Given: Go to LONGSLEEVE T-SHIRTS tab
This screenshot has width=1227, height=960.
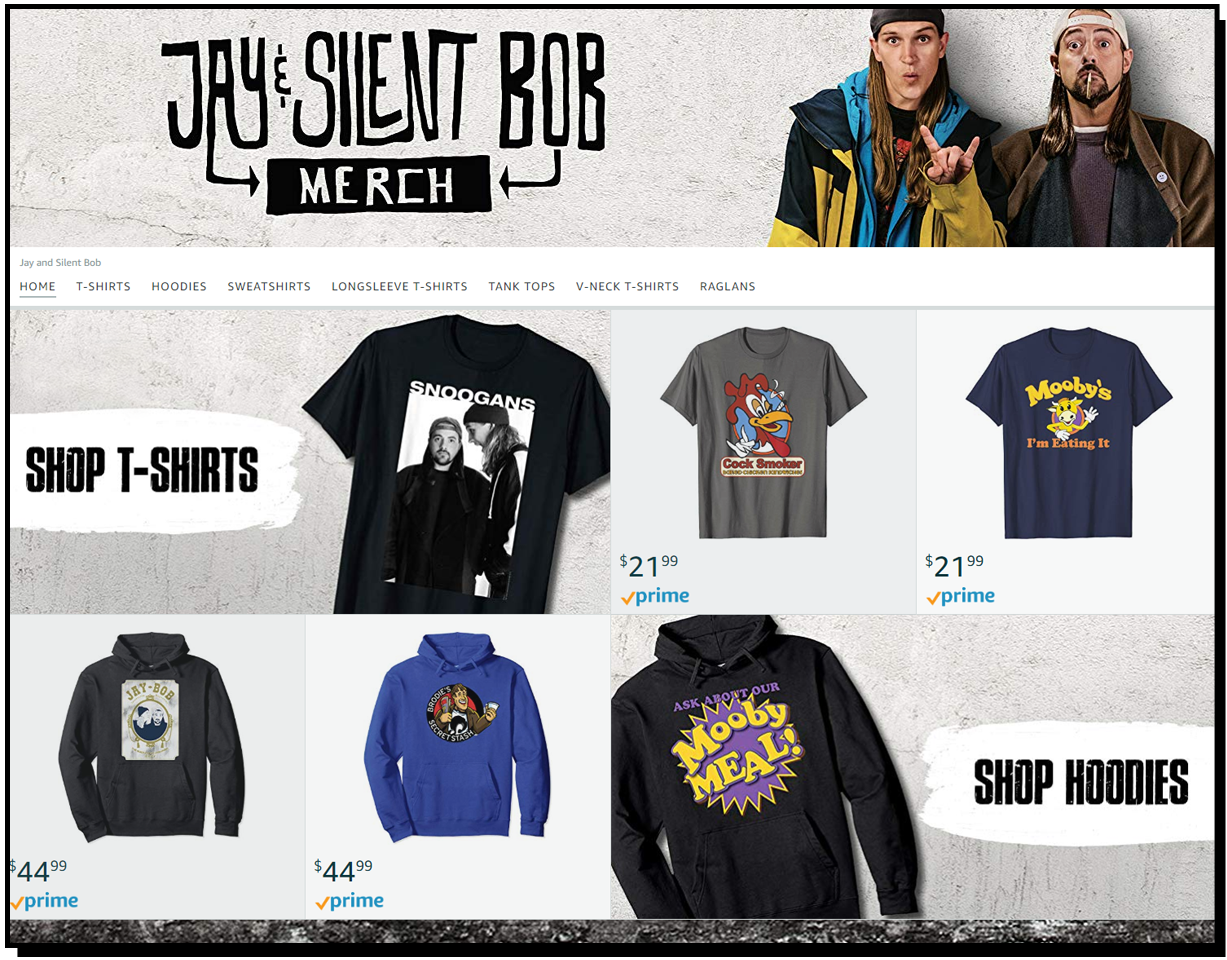Looking at the screenshot, I should (400, 286).
